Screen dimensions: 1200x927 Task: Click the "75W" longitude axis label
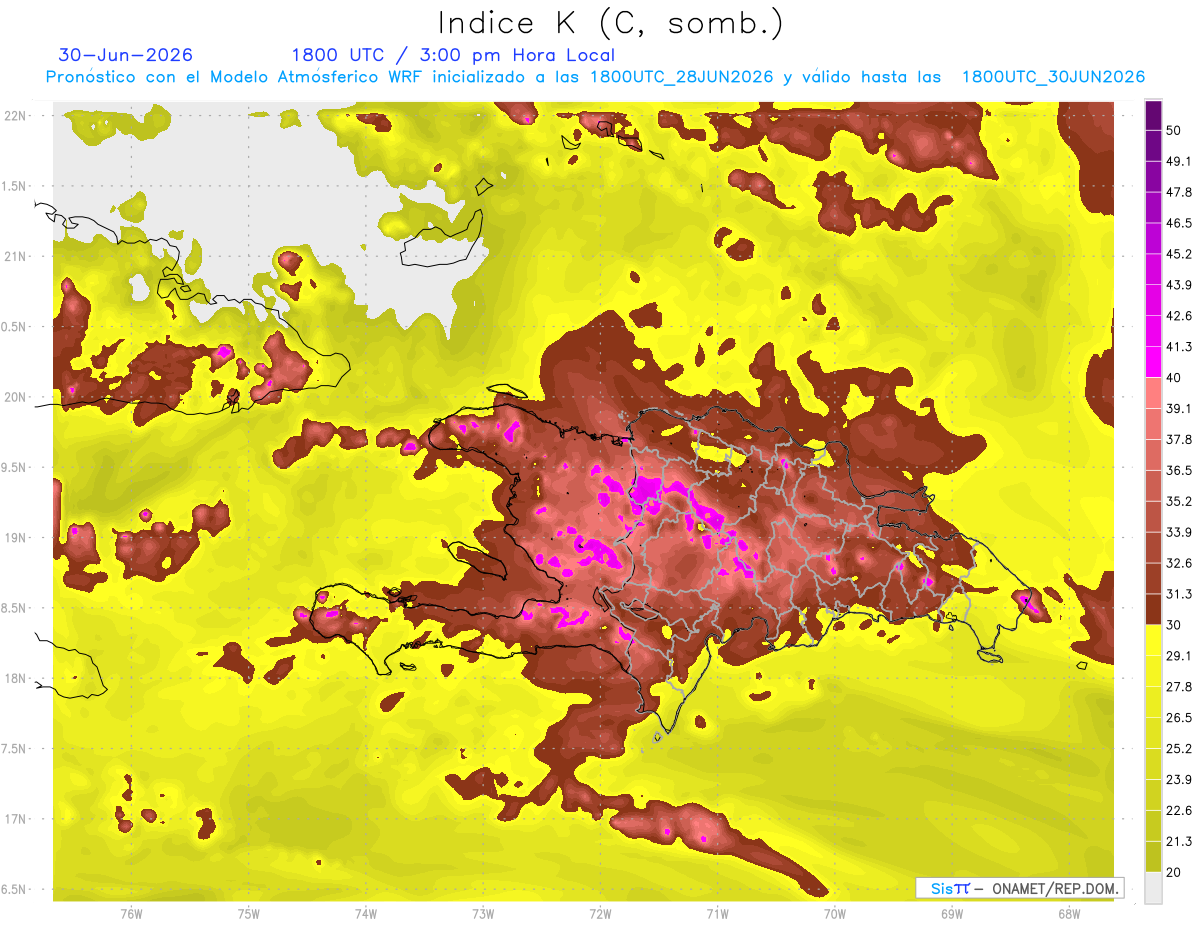click(249, 914)
